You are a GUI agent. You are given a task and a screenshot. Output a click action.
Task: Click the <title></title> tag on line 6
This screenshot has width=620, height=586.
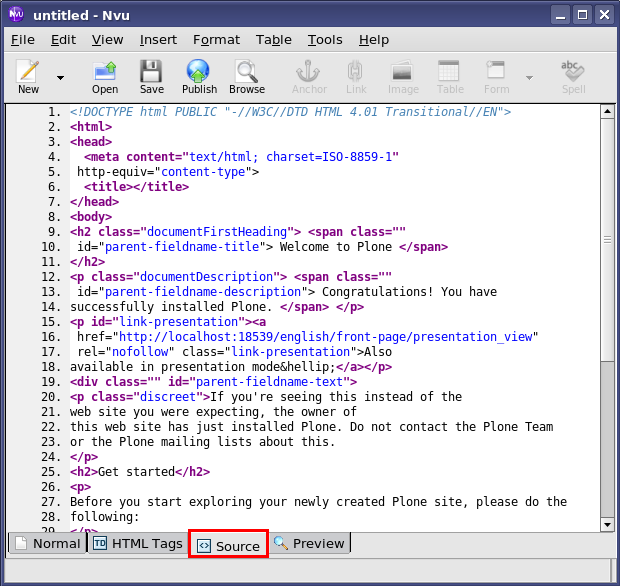pyautogui.click(x=136, y=187)
